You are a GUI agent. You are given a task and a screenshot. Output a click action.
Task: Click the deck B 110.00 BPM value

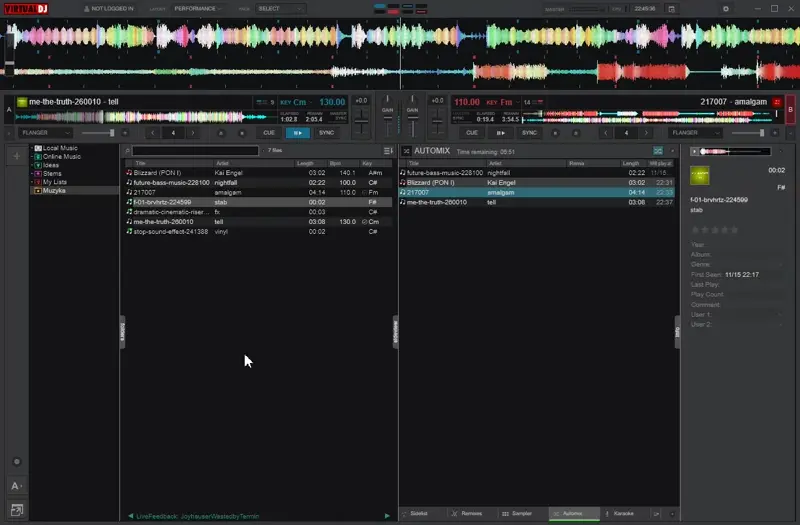[x=467, y=102]
